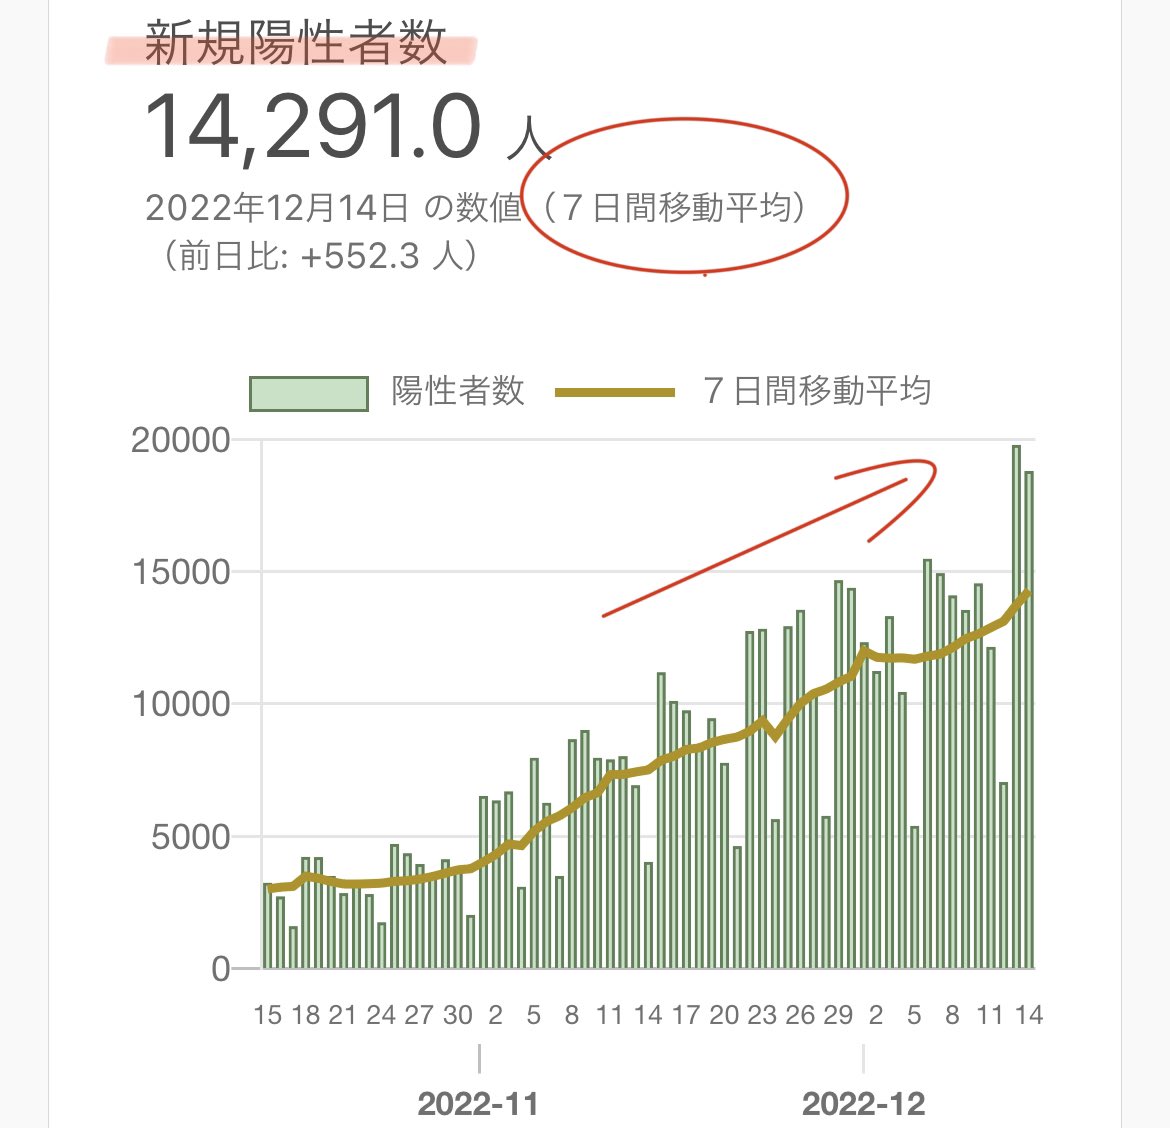This screenshot has height=1128, width=1170.
Task: Click the y-axis label 10000
Action: (181, 704)
